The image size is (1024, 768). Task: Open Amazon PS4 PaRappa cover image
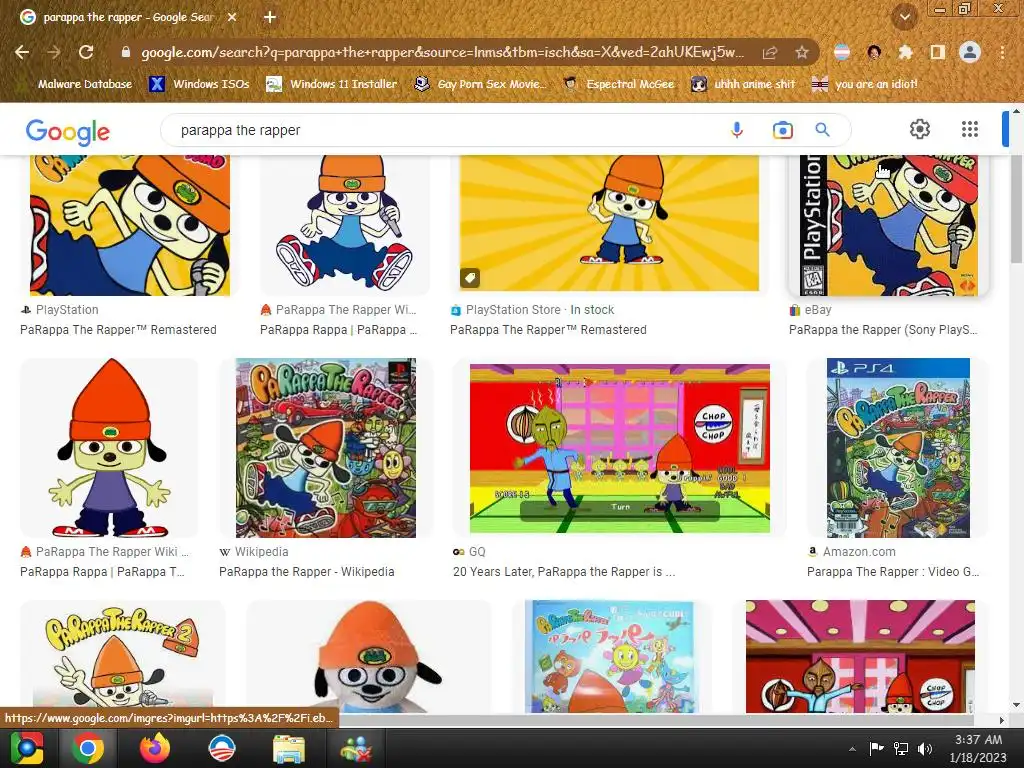coord(898,448)
